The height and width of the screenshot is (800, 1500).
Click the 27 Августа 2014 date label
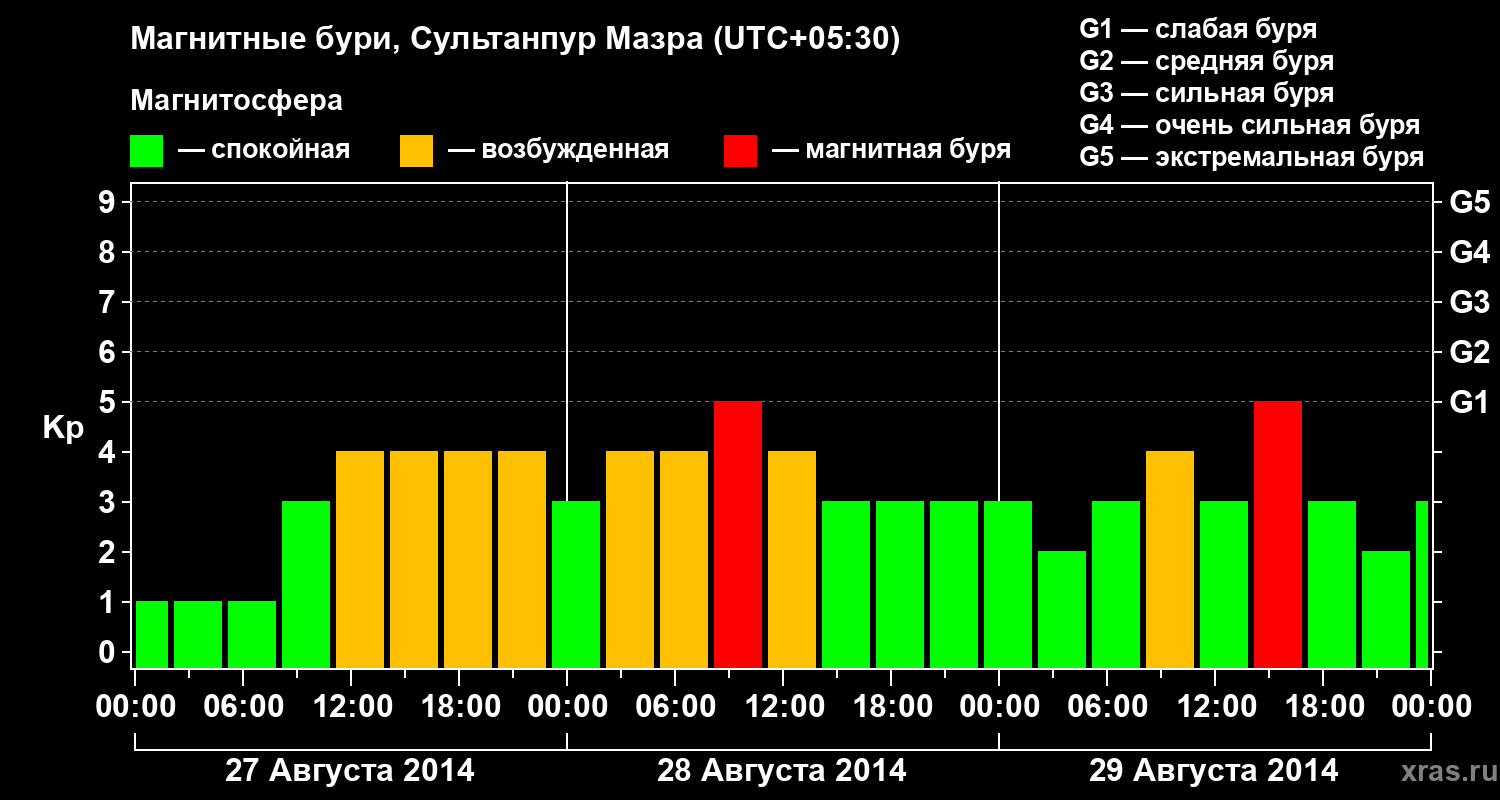[350, 771]
